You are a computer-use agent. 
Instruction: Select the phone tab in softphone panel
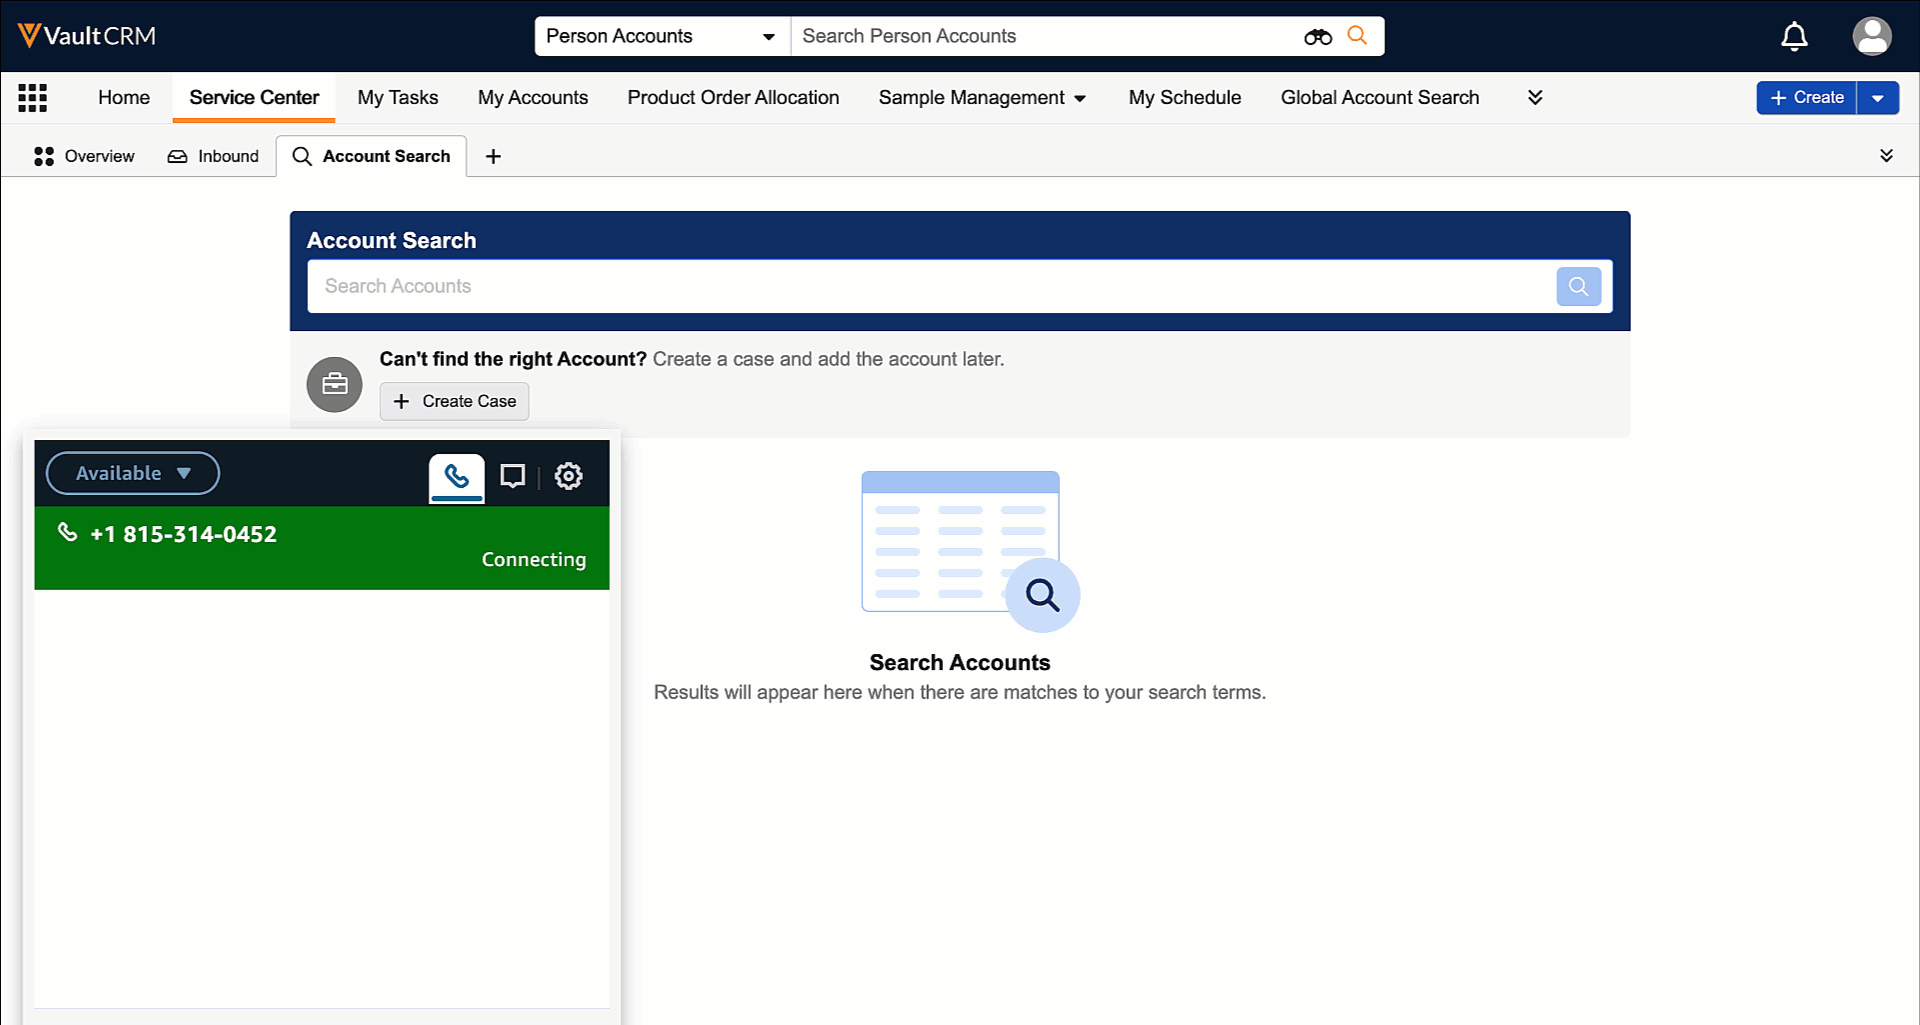pyautogui.click(x=457, y=476)
